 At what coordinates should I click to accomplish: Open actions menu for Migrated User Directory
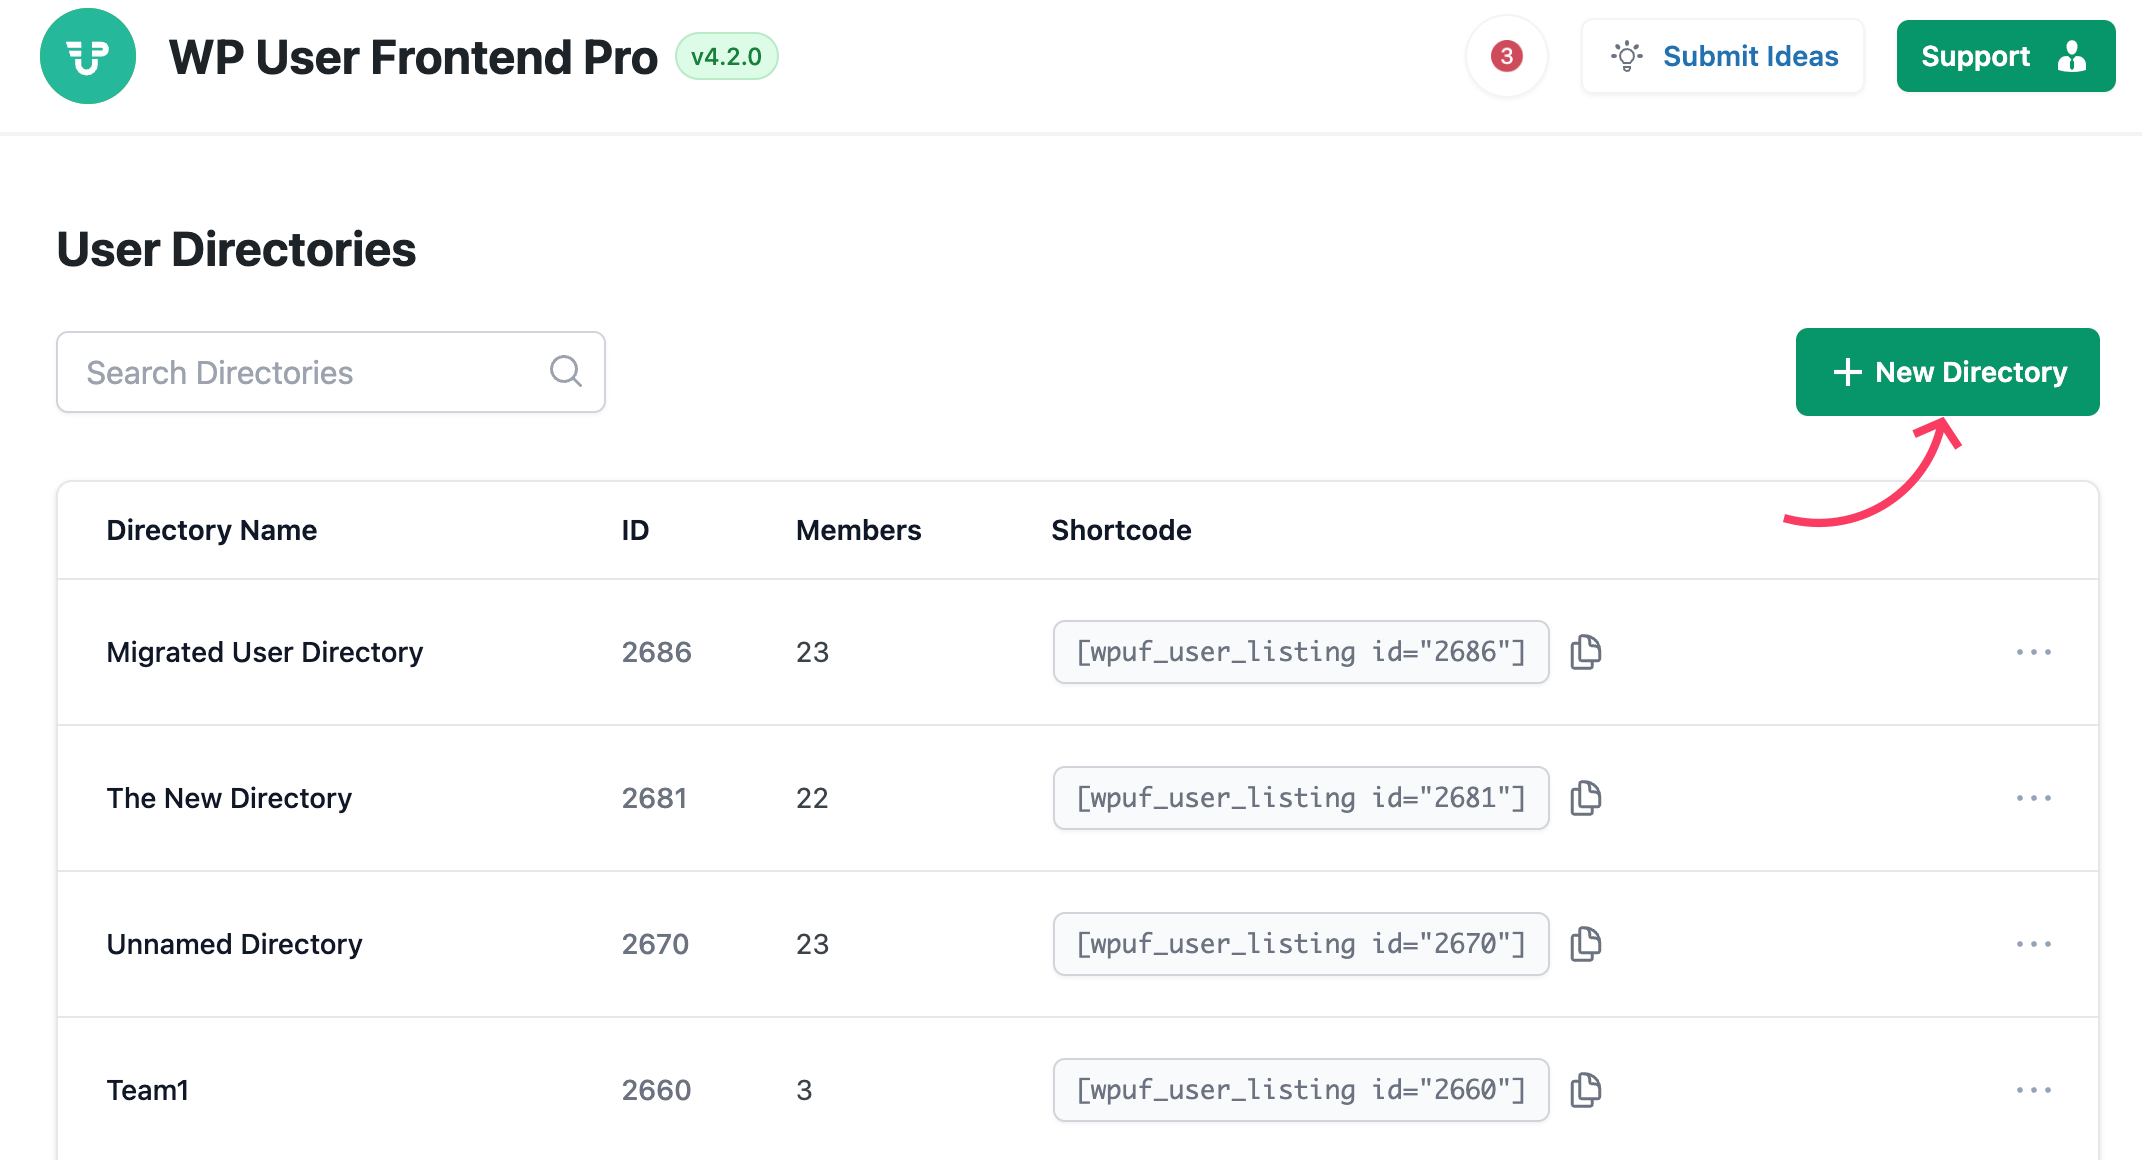pos(2034,652)
